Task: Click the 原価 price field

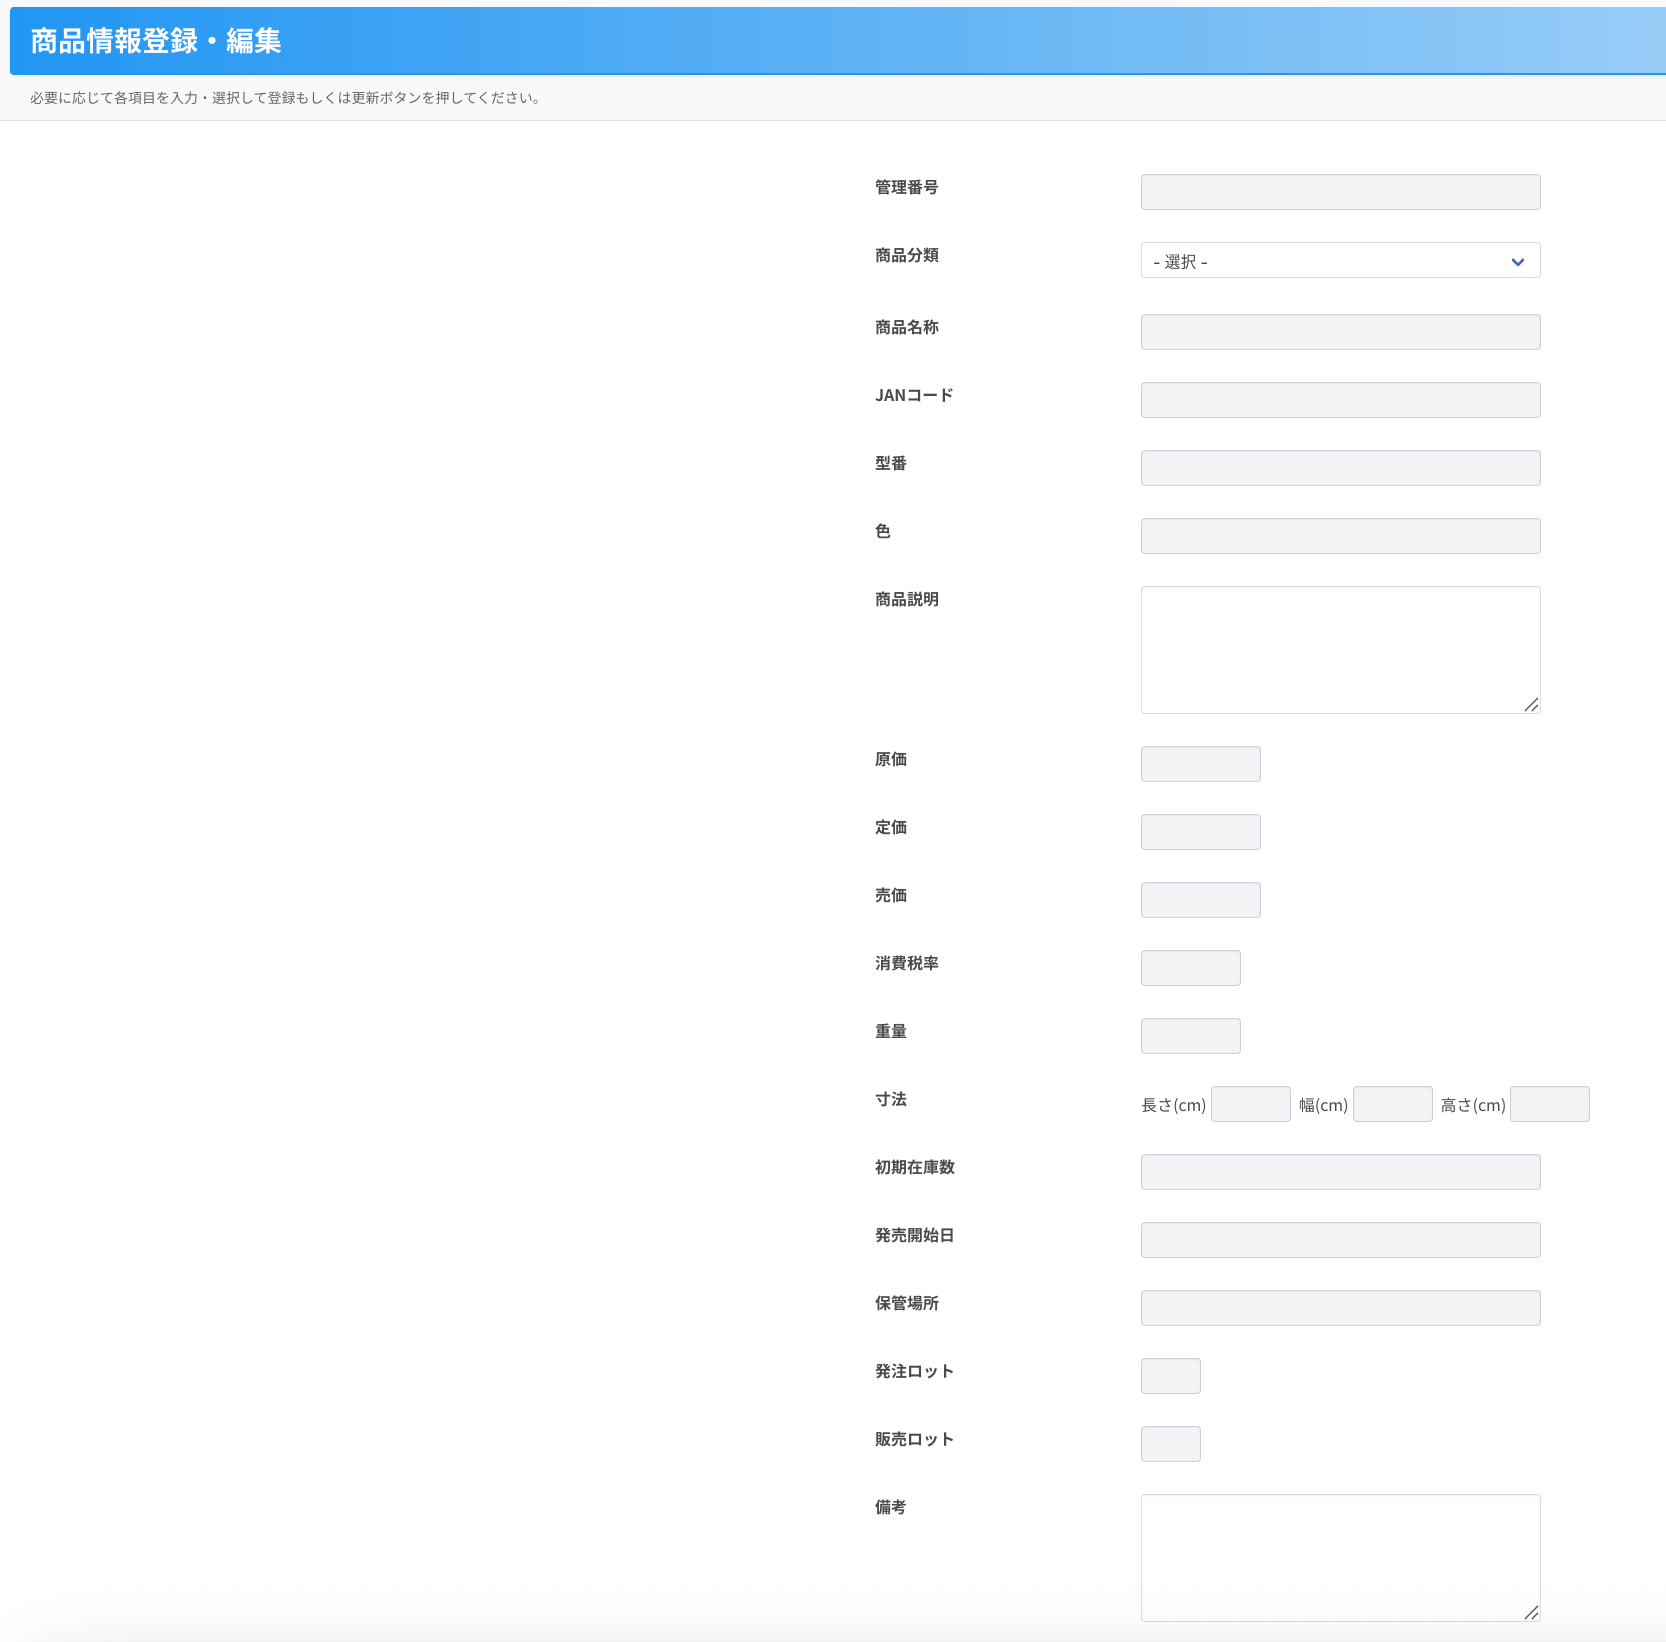Action: [1200, 764]
